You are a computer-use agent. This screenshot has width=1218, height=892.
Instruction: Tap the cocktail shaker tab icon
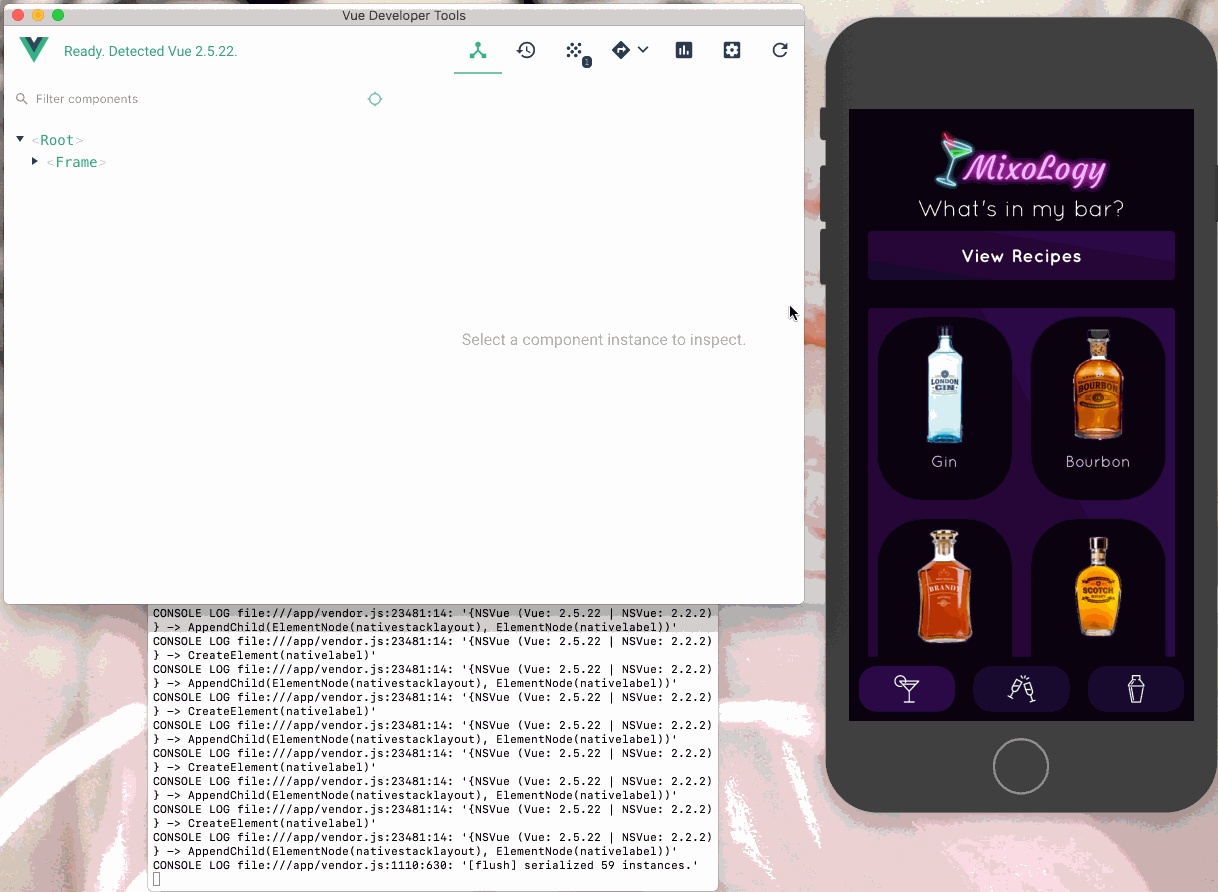tap(1136, 689)
